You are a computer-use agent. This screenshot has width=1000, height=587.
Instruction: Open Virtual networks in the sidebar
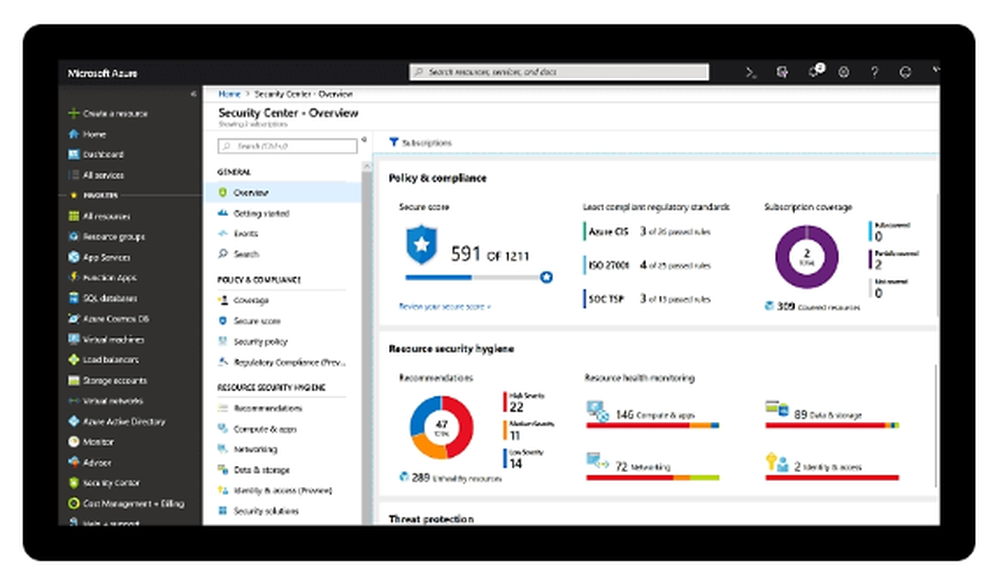tap(106, 401)
